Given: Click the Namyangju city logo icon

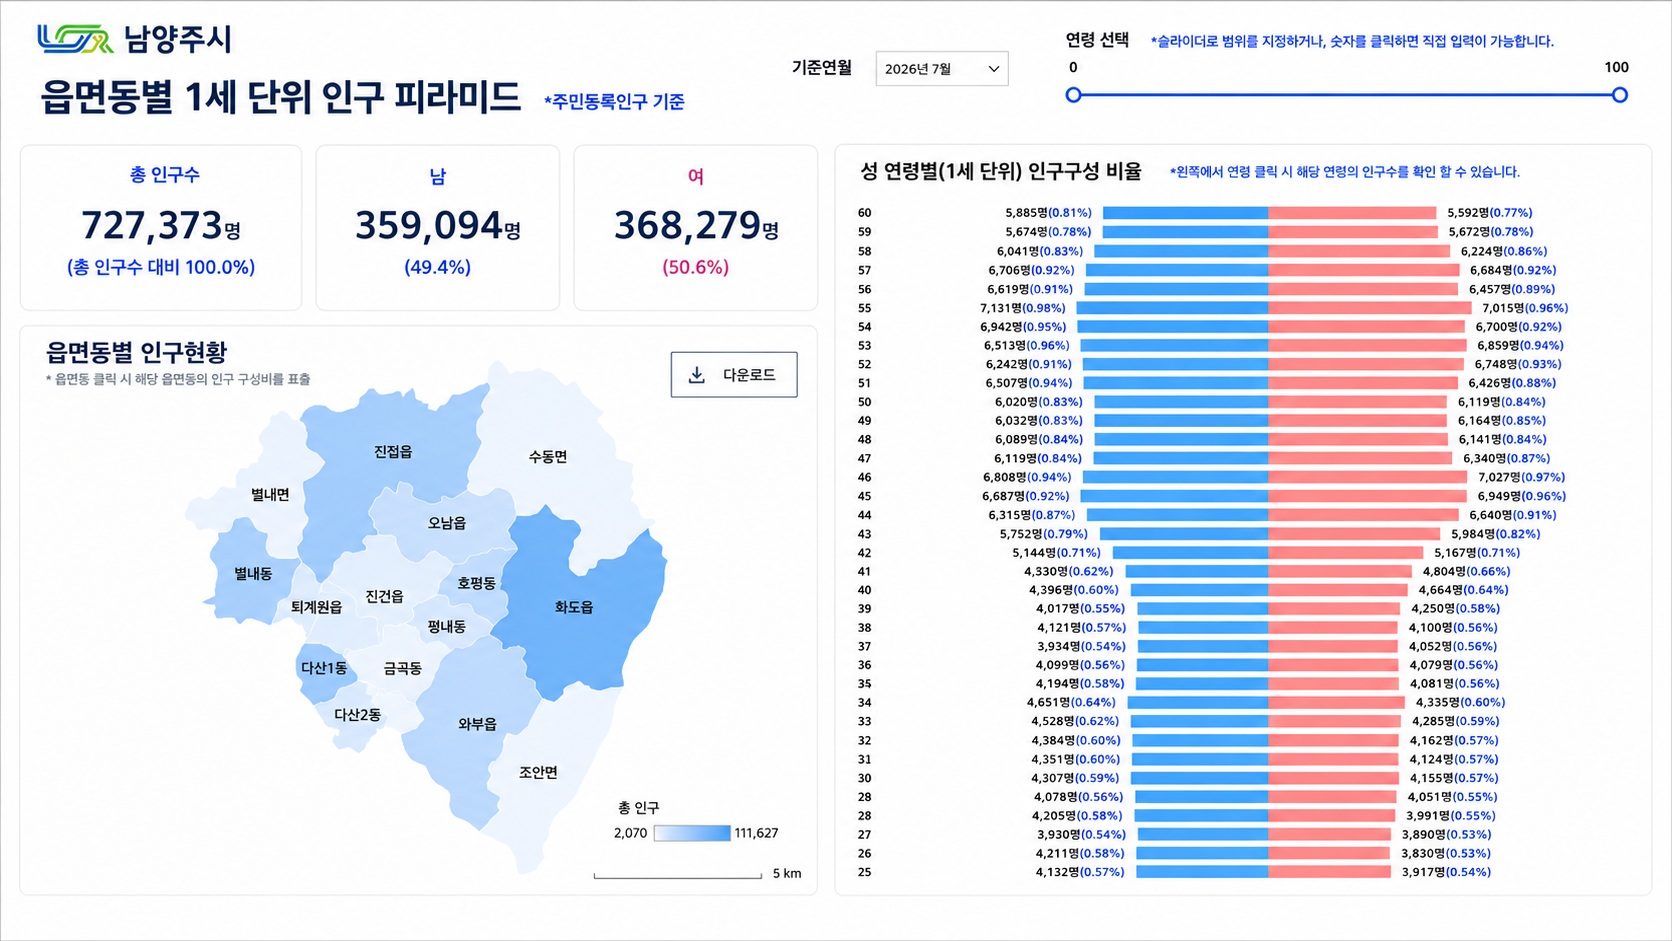Looking at the screenshot, I should 75,39.
